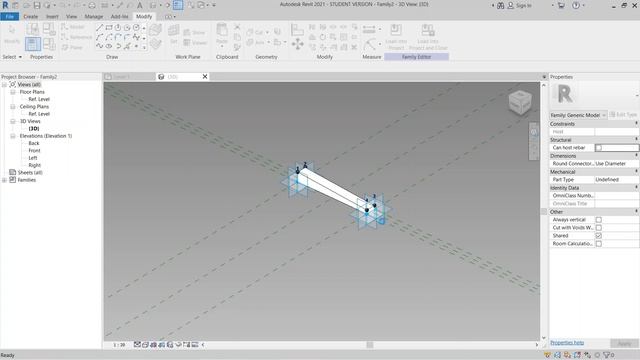Open Front elevation in Project Browser
Viewport: 640px width, 360px height.
[x=34, y=151]
